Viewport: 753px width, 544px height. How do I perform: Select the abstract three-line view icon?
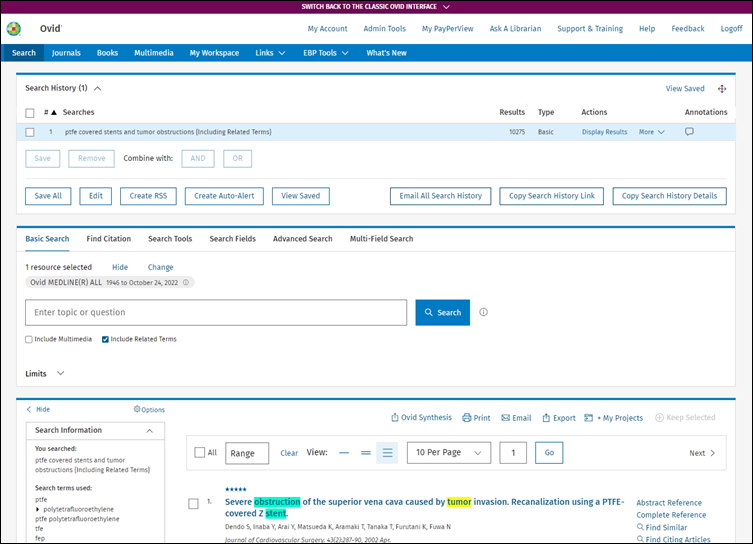click(x=387, y=453)
